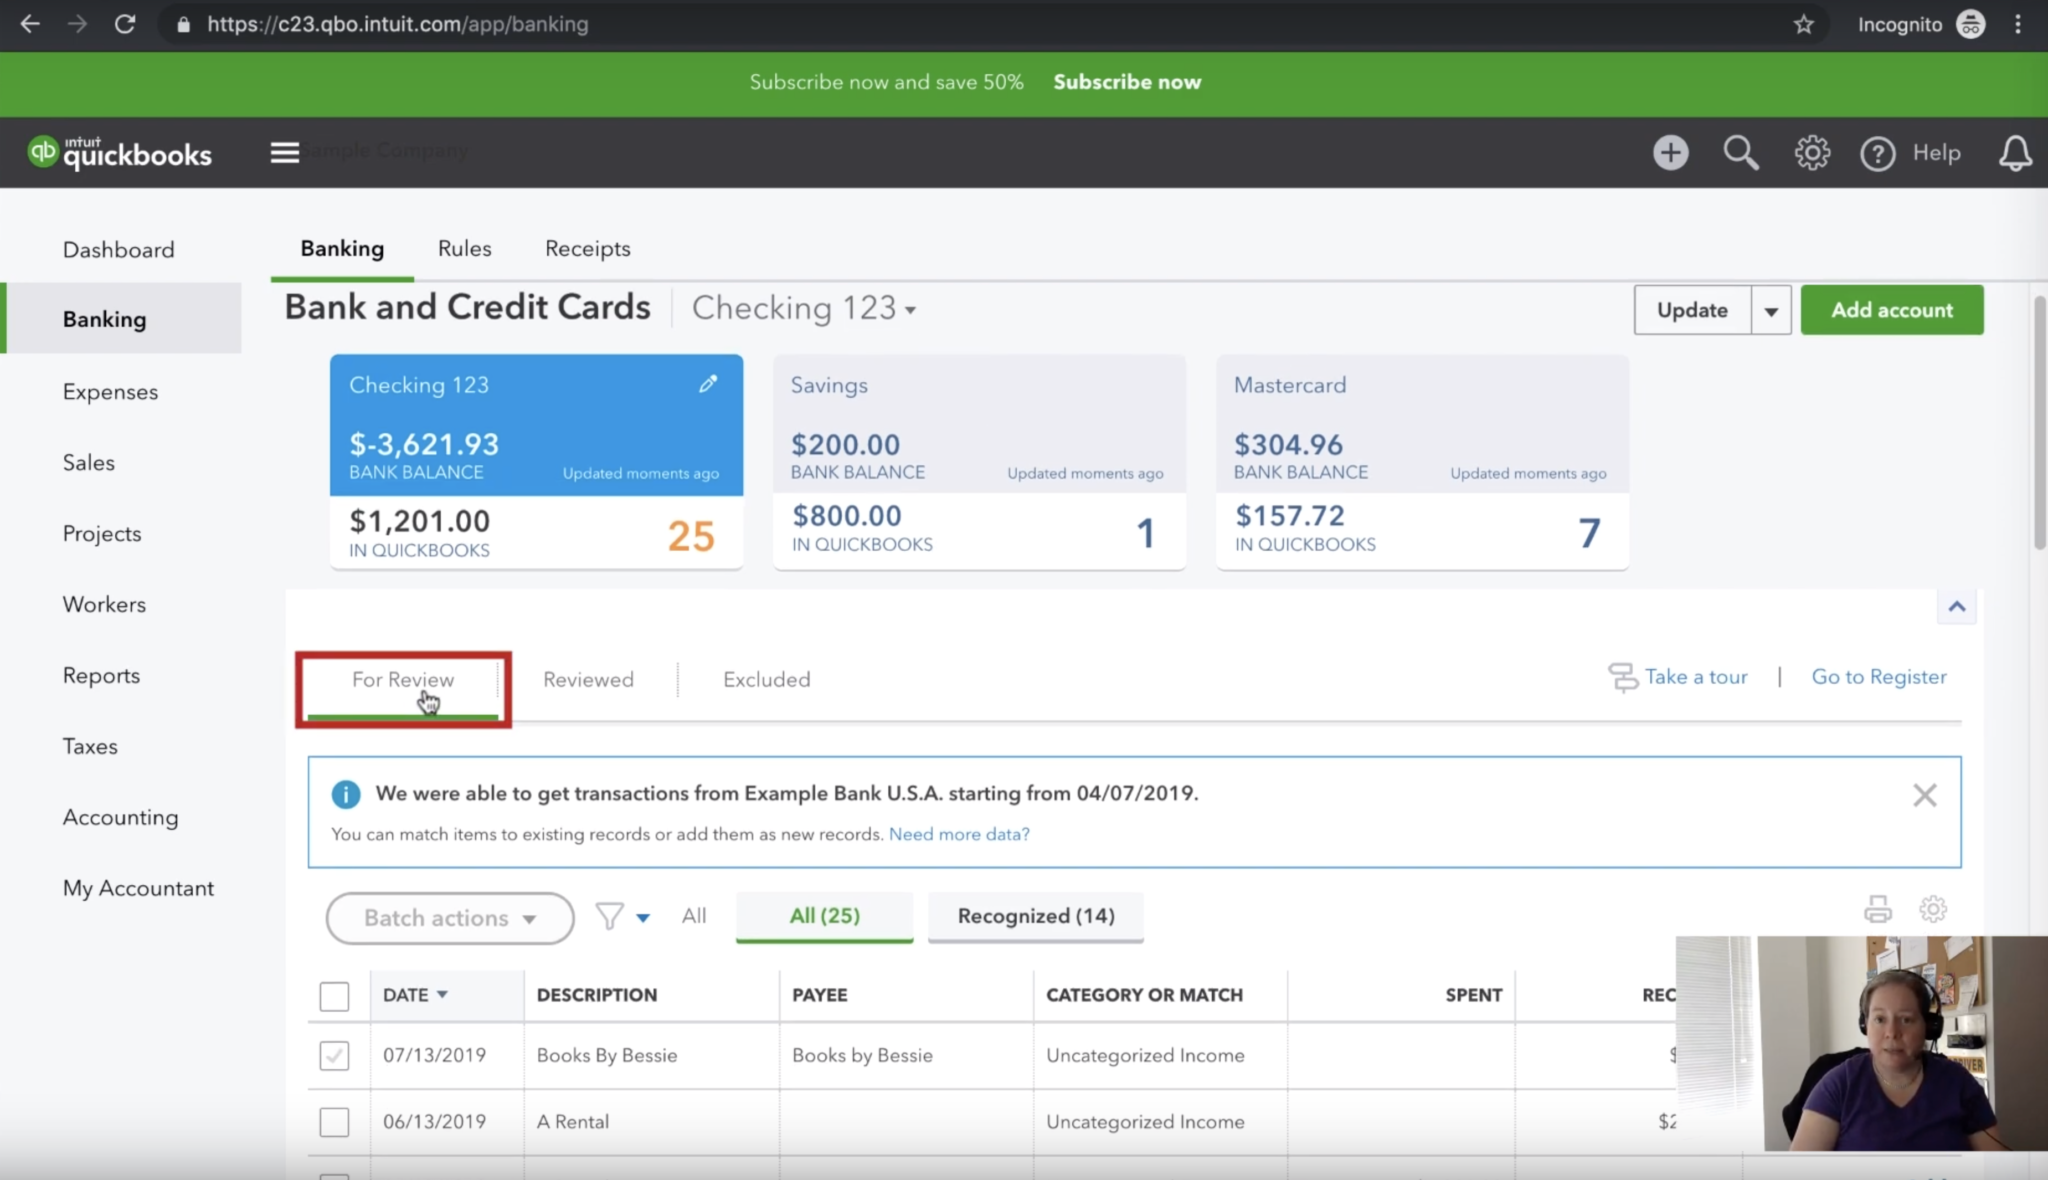Screen dimensions: 2048x1180
Task: Click the 07/13/2019 date cell
Action: (x=434, y=1055)
